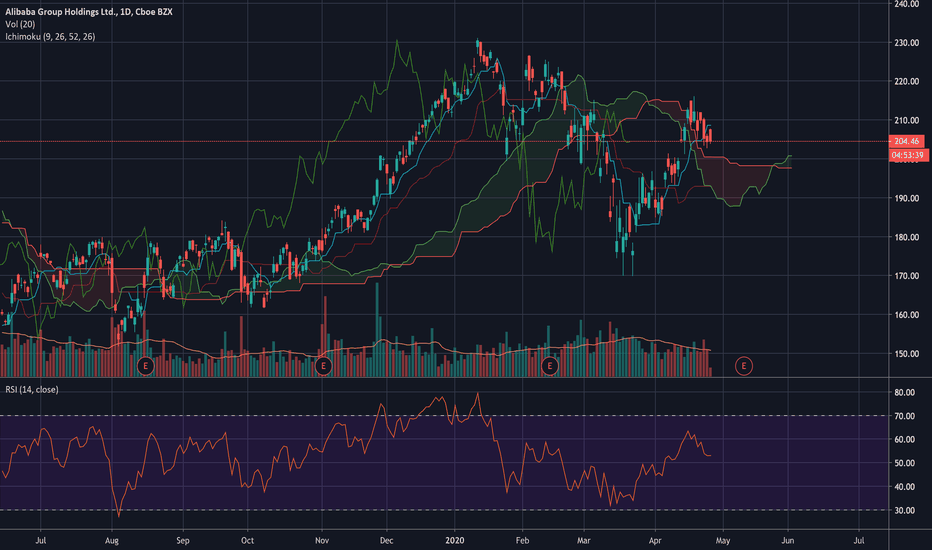Click the Jun time axis label
Screen dimensions: 932x550
[x=788, y=540]
